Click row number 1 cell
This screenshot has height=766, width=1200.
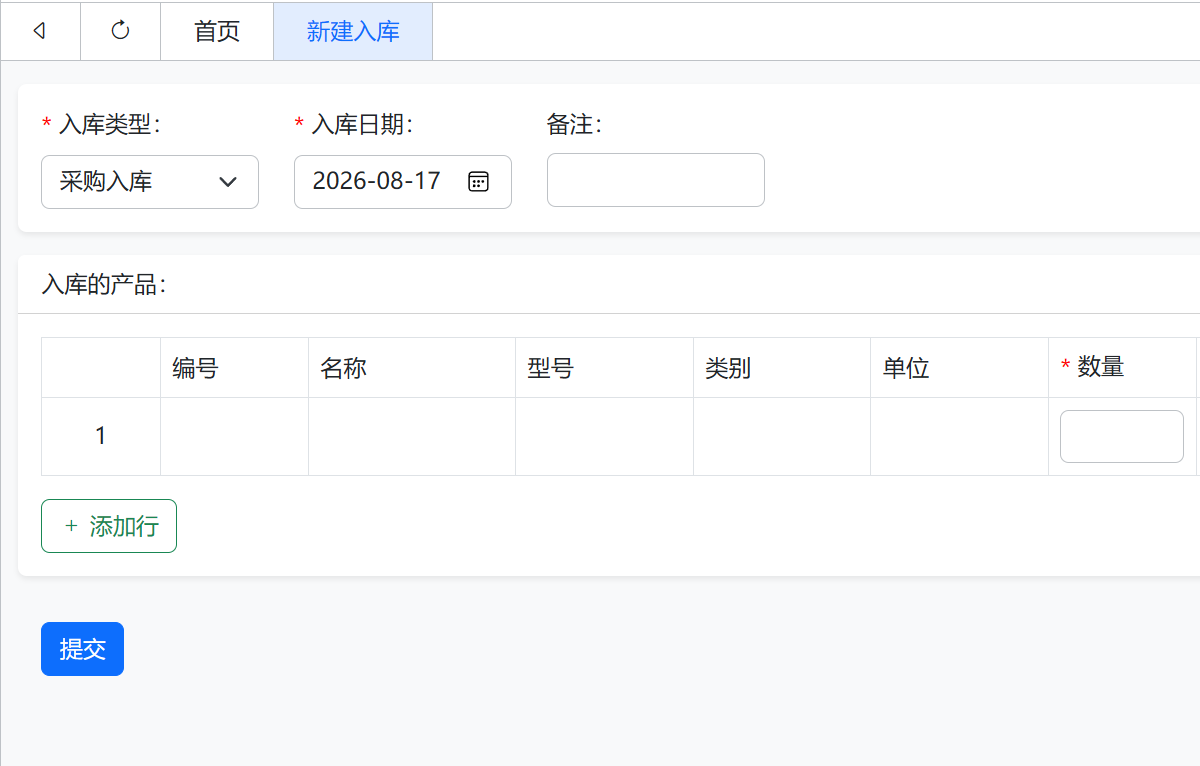(x=101, y=436)
